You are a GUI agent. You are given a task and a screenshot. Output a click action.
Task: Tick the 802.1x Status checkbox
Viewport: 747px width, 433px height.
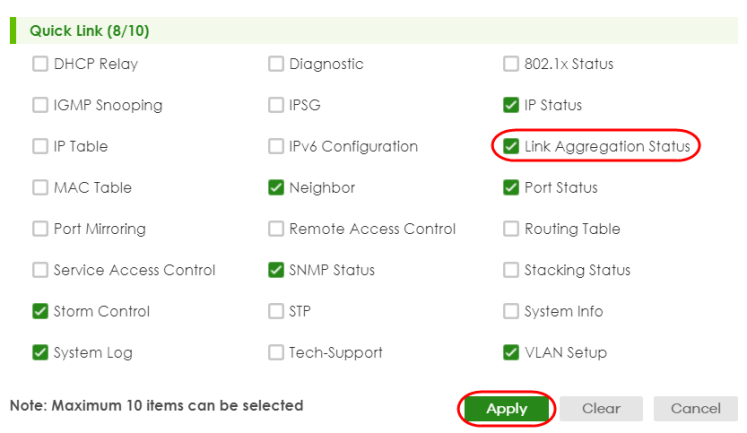point(512,64)
